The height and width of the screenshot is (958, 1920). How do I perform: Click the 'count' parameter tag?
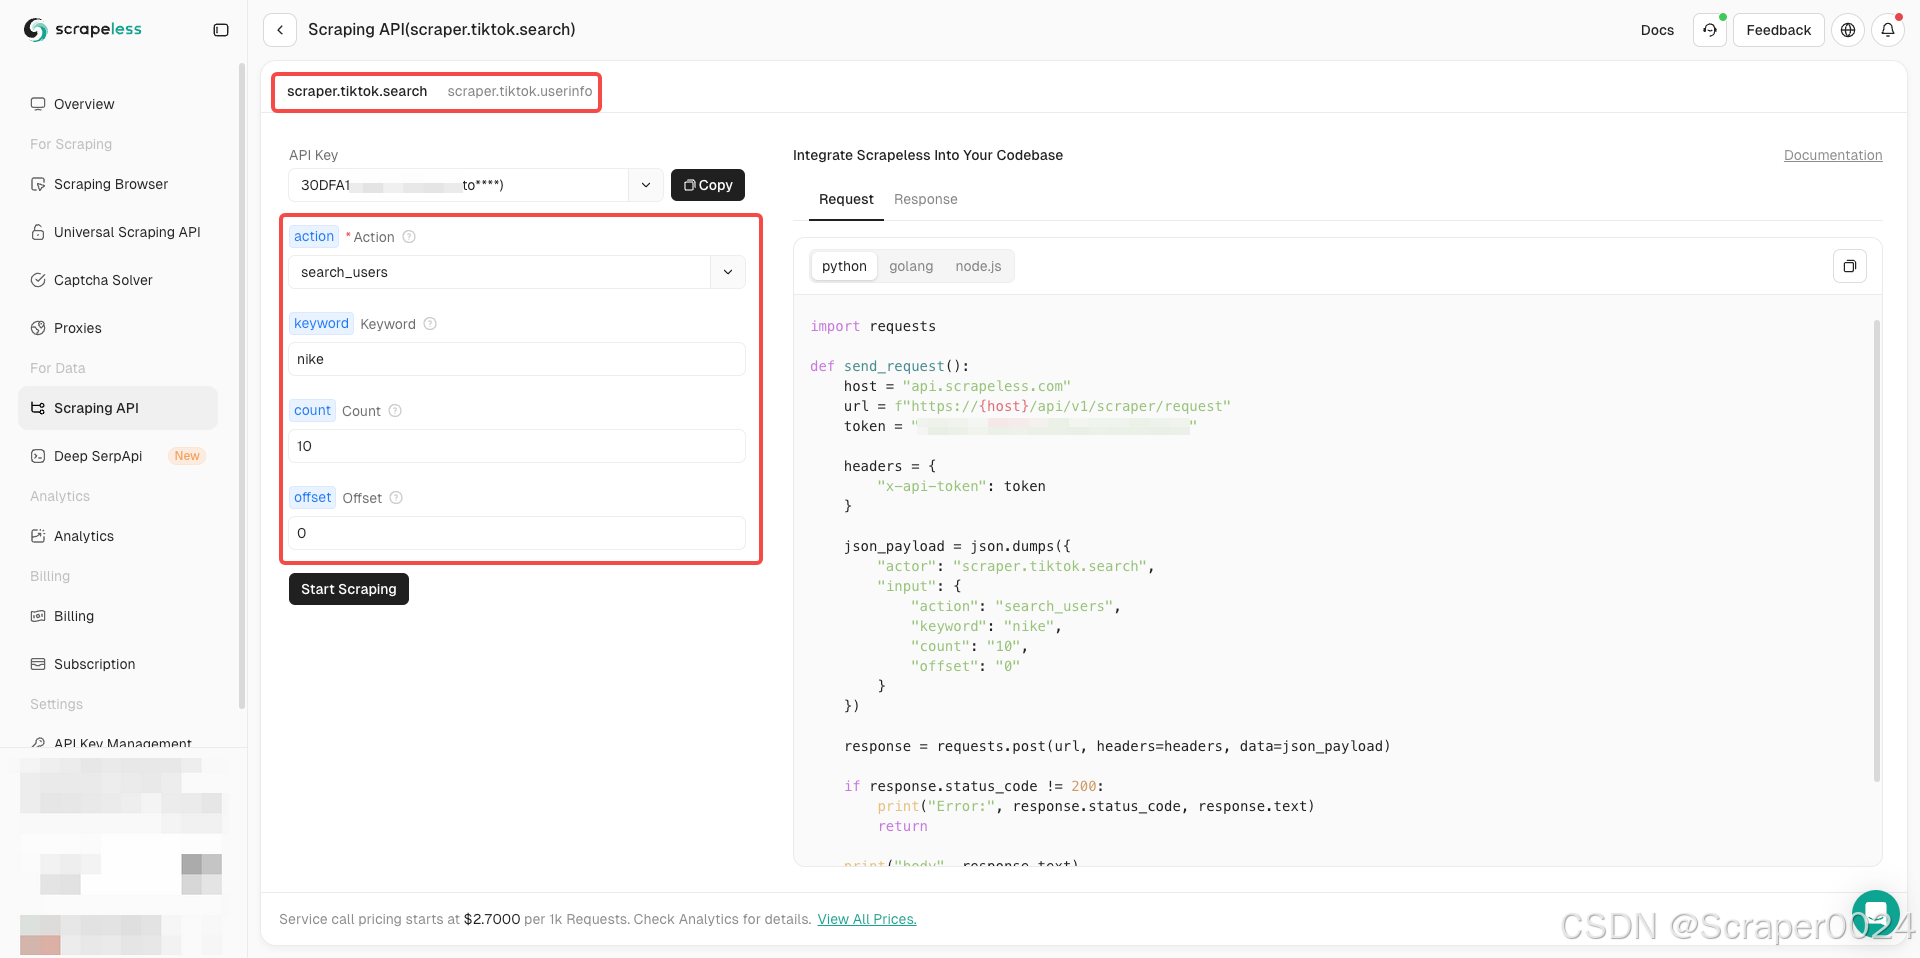(x=312, y=411)
